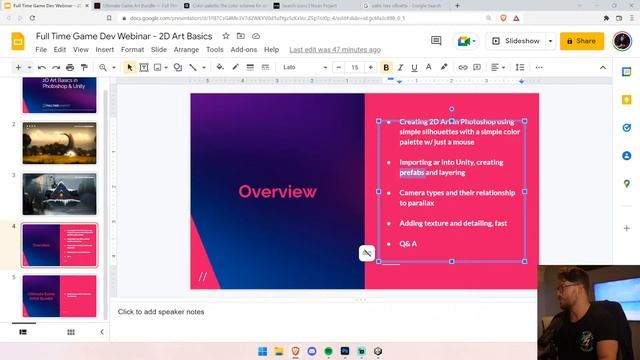
Task: Open the Edit menu
Action: point(60,49)
